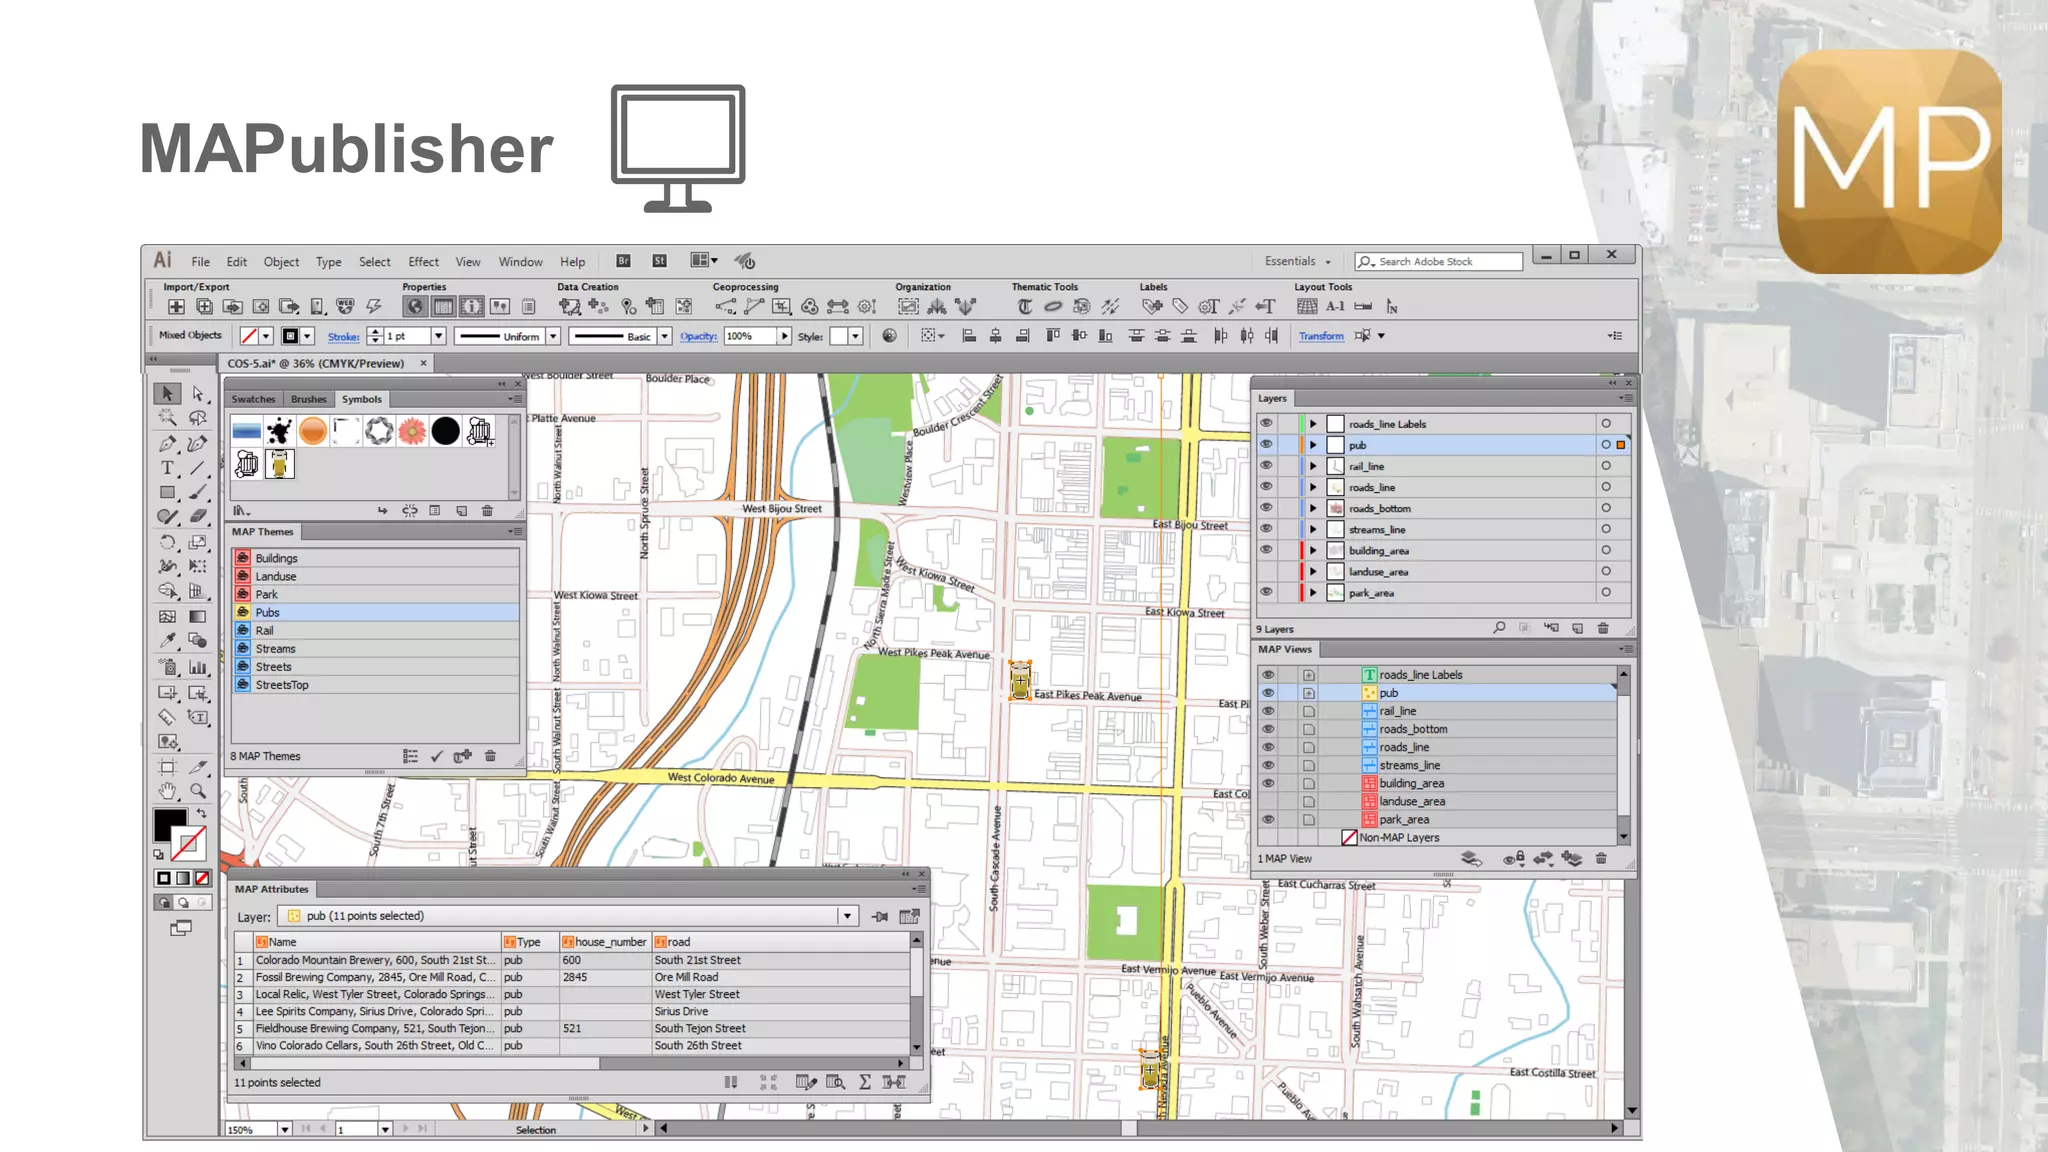Viewport: 2048px width, 1152px height.
Task: Open the Layer dropdown in MAP Attributes
Action: [x=847, y=916]
